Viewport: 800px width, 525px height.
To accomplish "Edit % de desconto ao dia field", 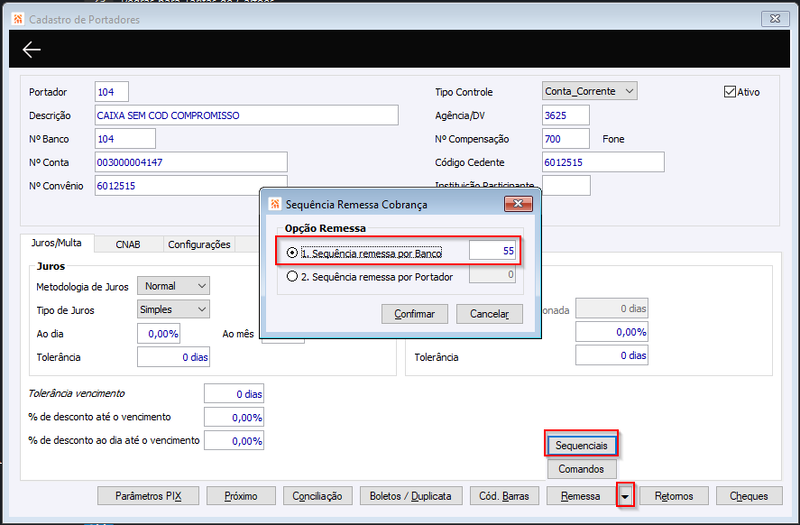I will [x=234, y=441].
